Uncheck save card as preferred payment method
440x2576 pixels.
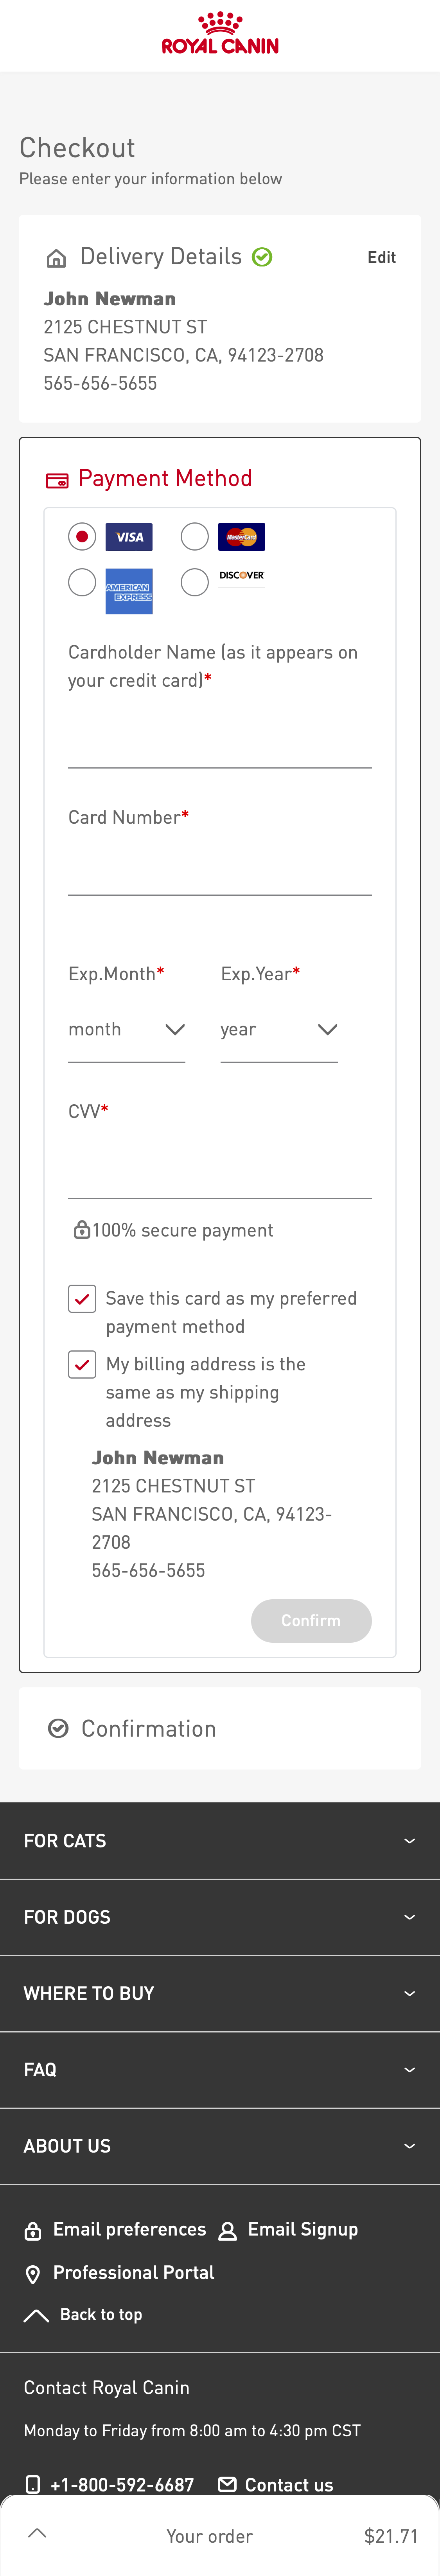82,1299
